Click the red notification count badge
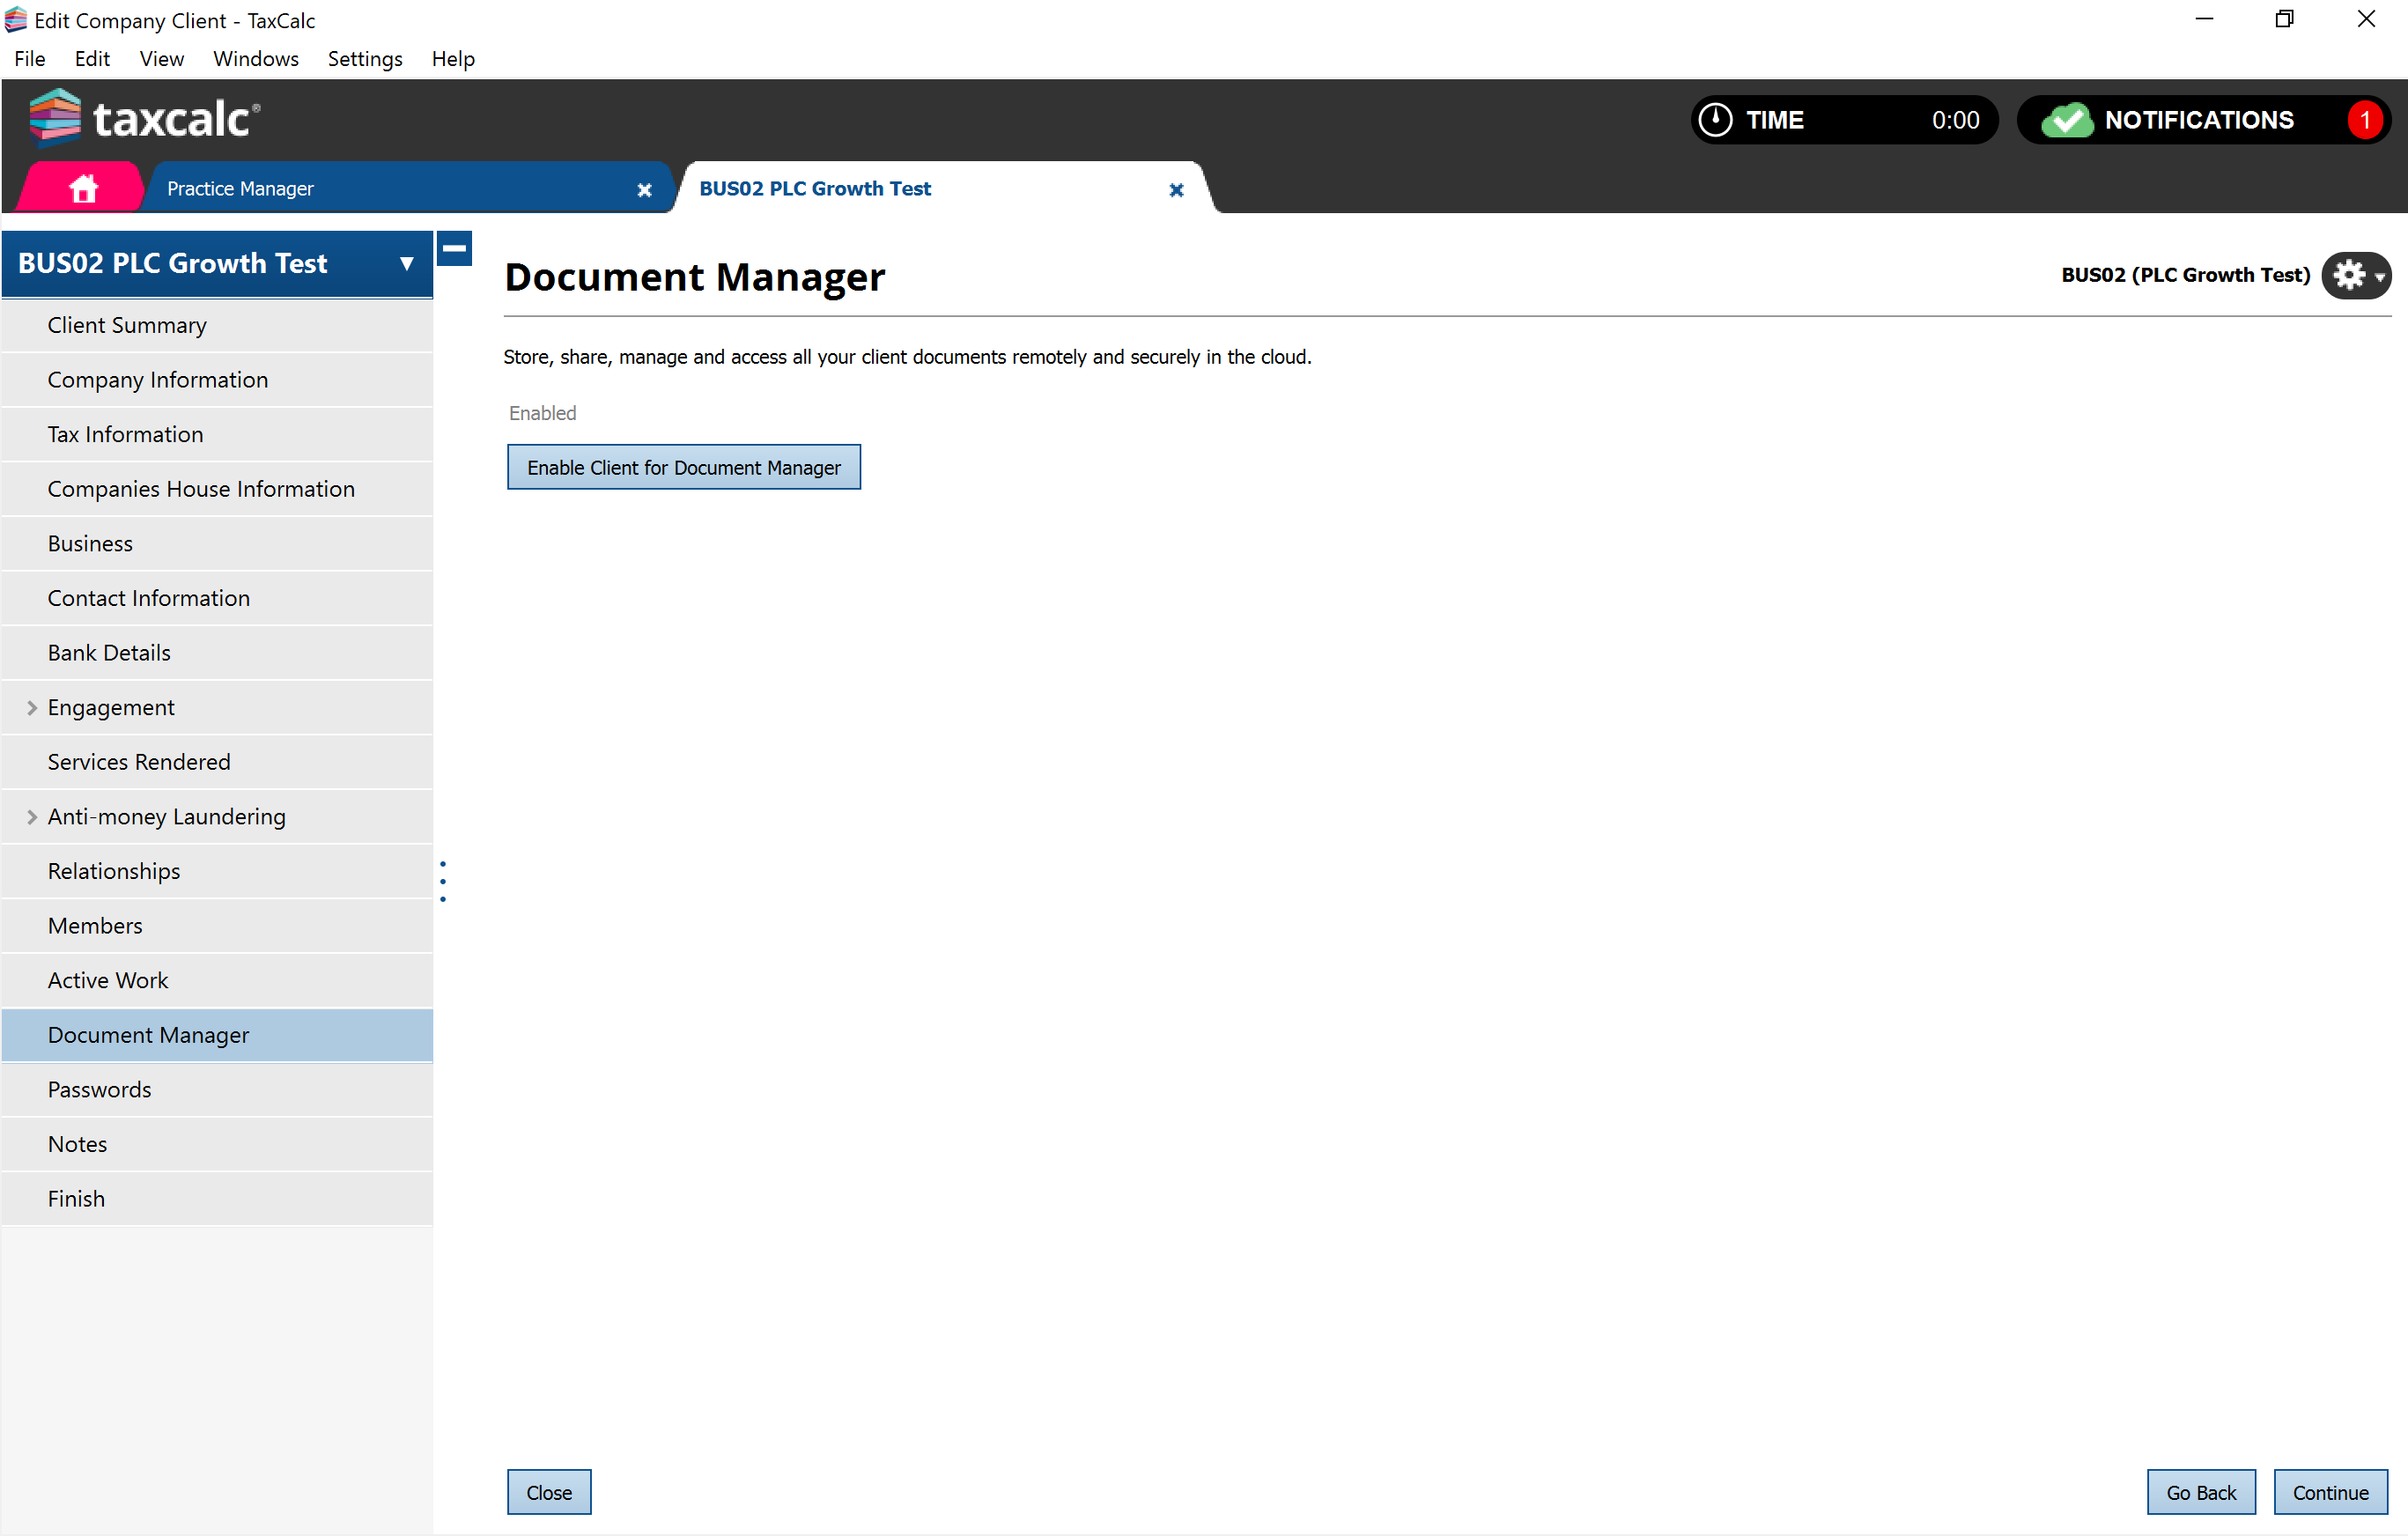The image size is (2408, 1536). tap(2365, 120)
